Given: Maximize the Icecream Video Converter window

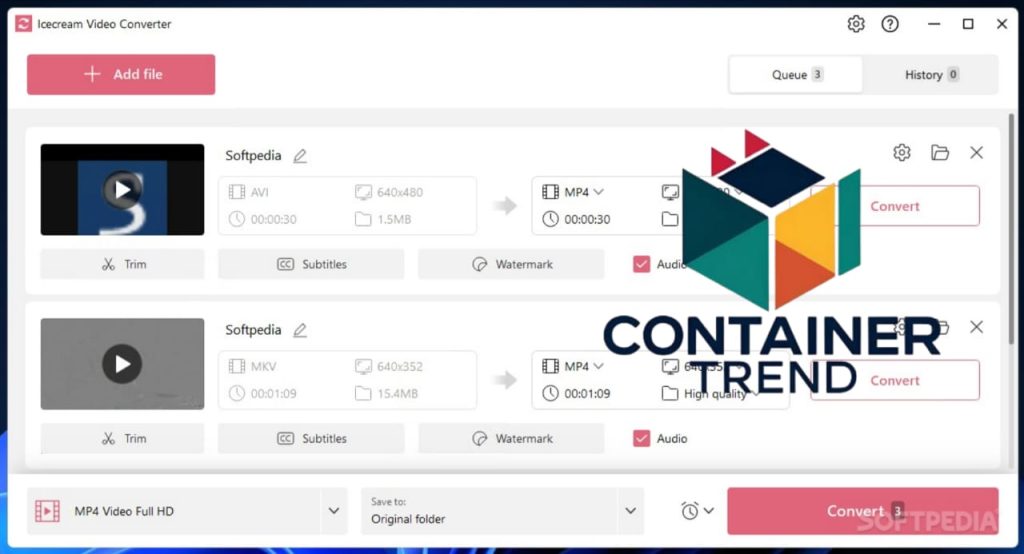Looking at the screenshot, I should 968,24.
